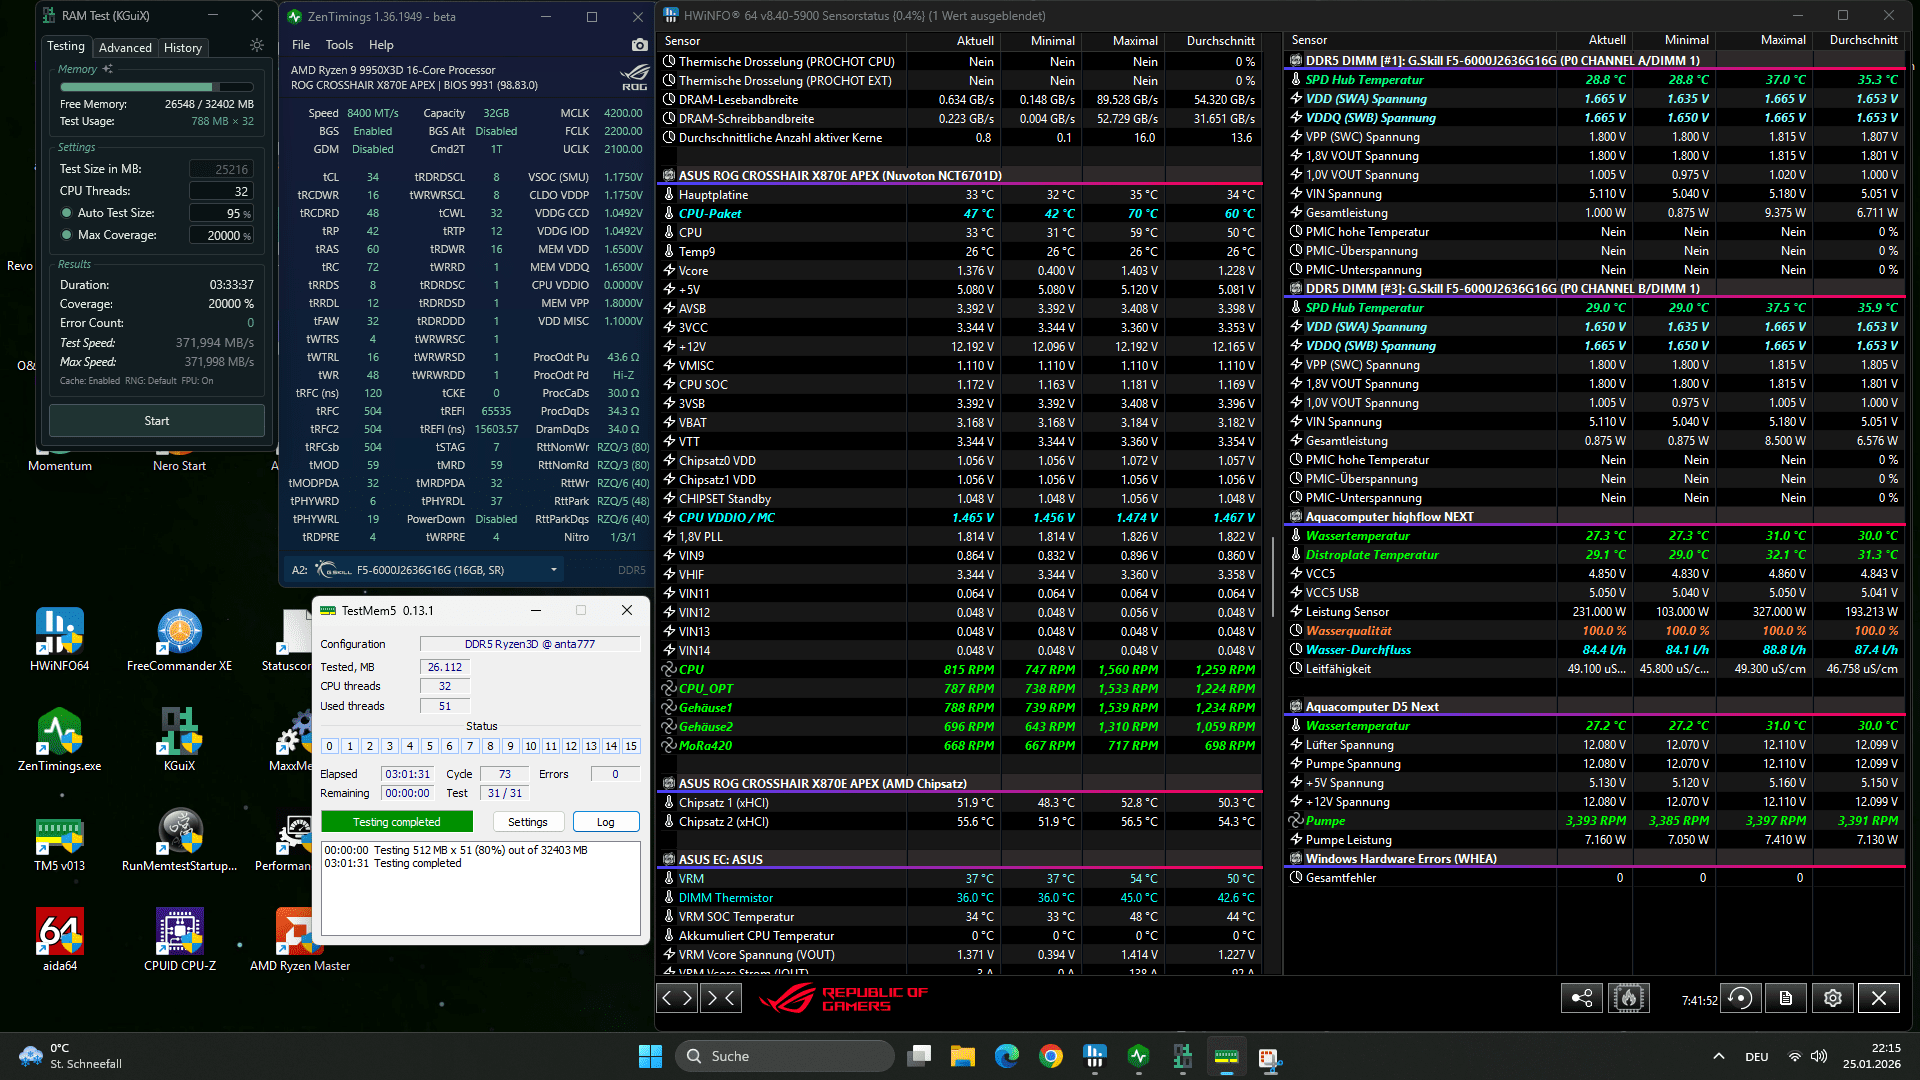Click the HWiNFO flame chip icon
Image resolution: width=1920 pixels, height=1080 pixels.
coord(1628,998)
